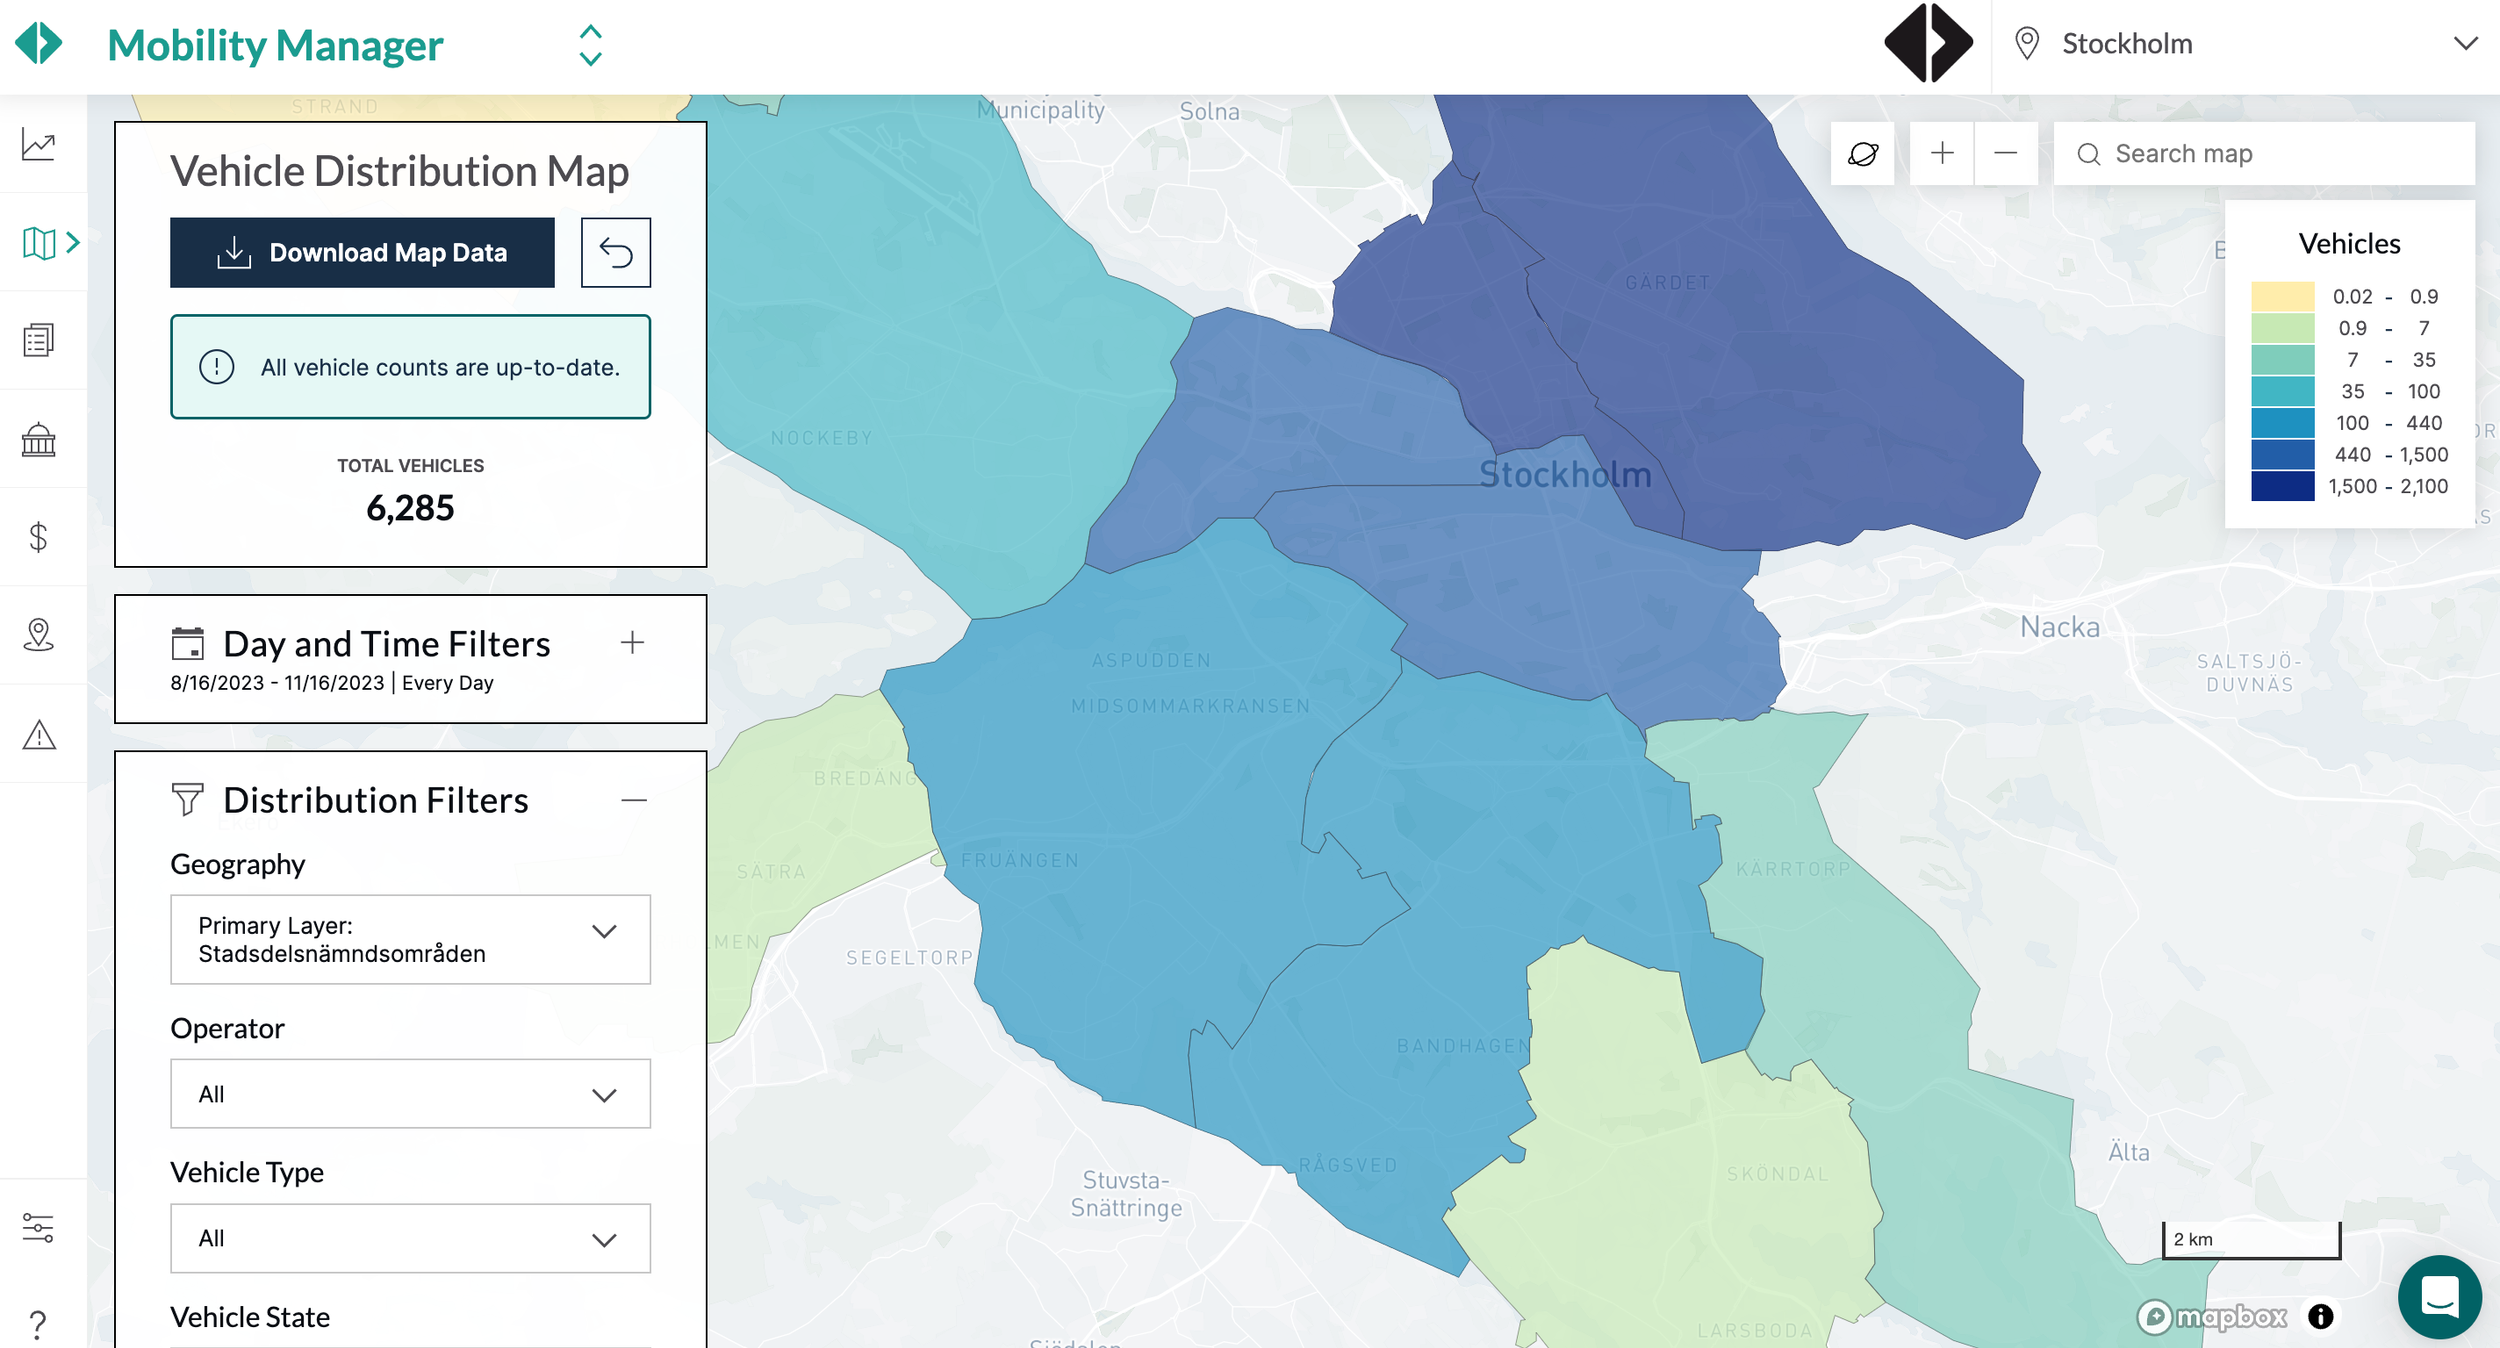Click the undo reset filters button
The height and width of the screenshot is (1348, 2500).
[x=616, y=253]
